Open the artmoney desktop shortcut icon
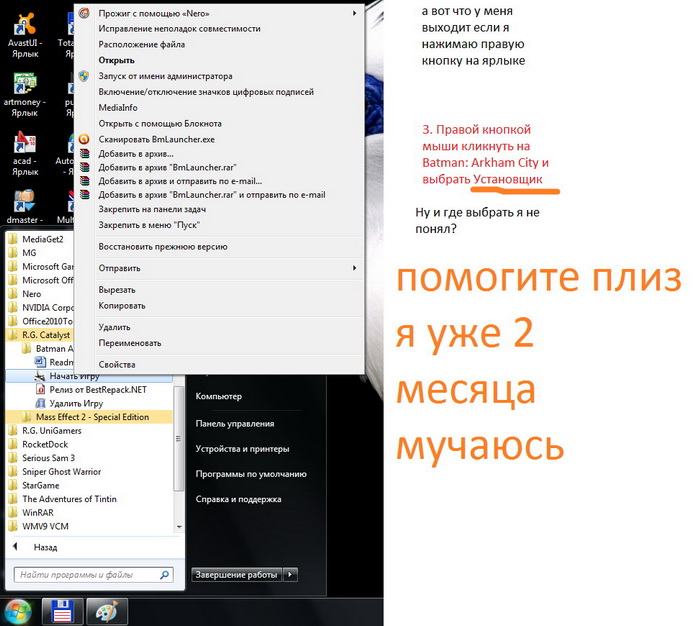This screenshot has height=626, width=700. tap(25, 83)
